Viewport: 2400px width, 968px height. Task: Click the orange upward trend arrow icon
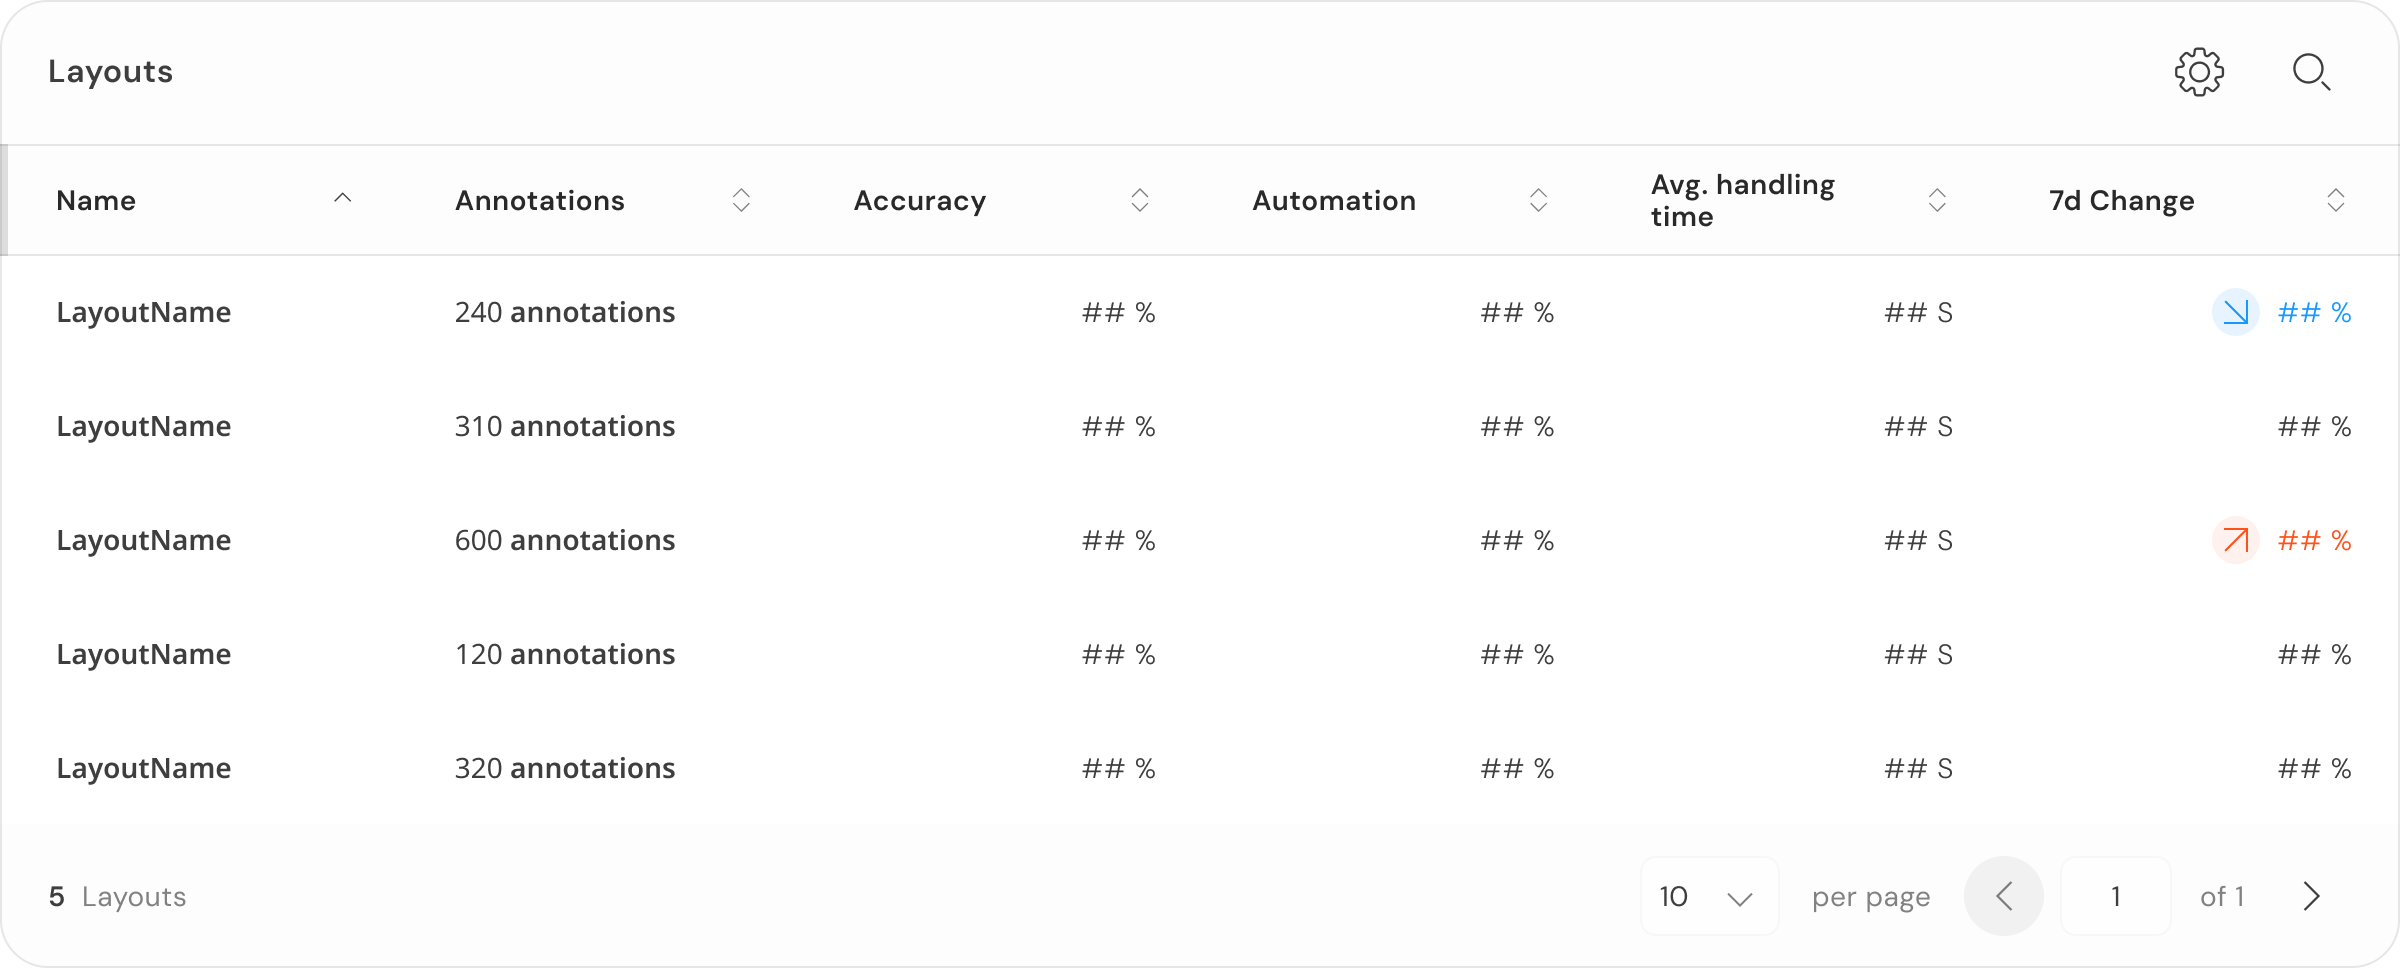coord(2235,541)
